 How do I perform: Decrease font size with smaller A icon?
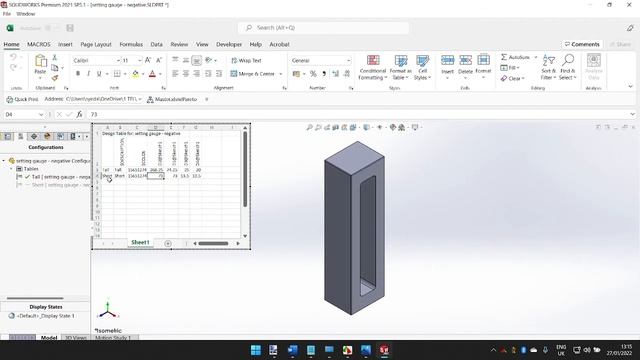159,60
